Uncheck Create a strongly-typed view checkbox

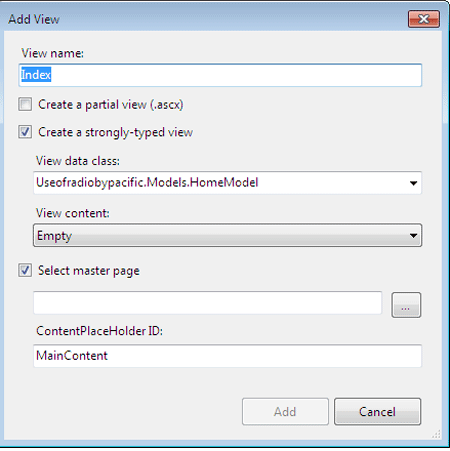25,132
